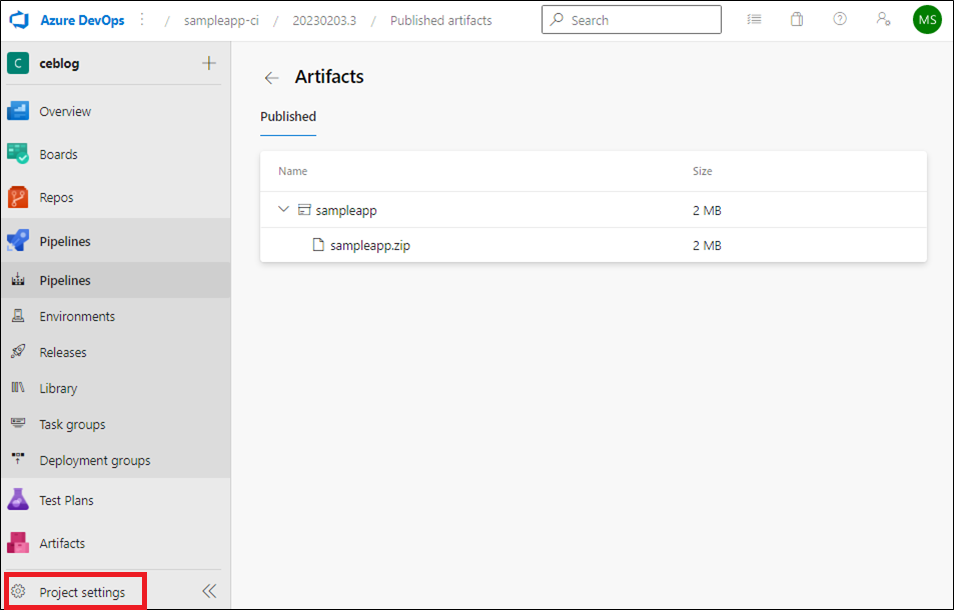Open the Library menu item

click(116, 388)
